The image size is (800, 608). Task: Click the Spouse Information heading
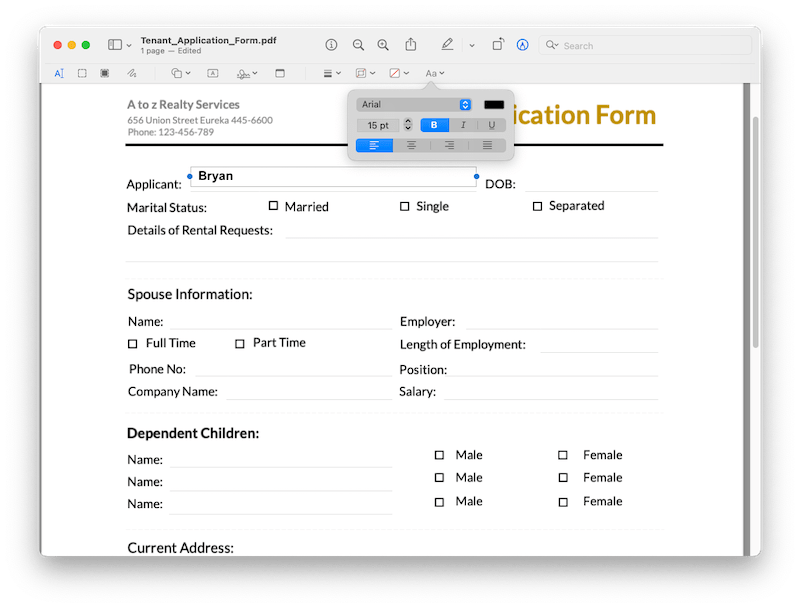[x=190, y=294]
